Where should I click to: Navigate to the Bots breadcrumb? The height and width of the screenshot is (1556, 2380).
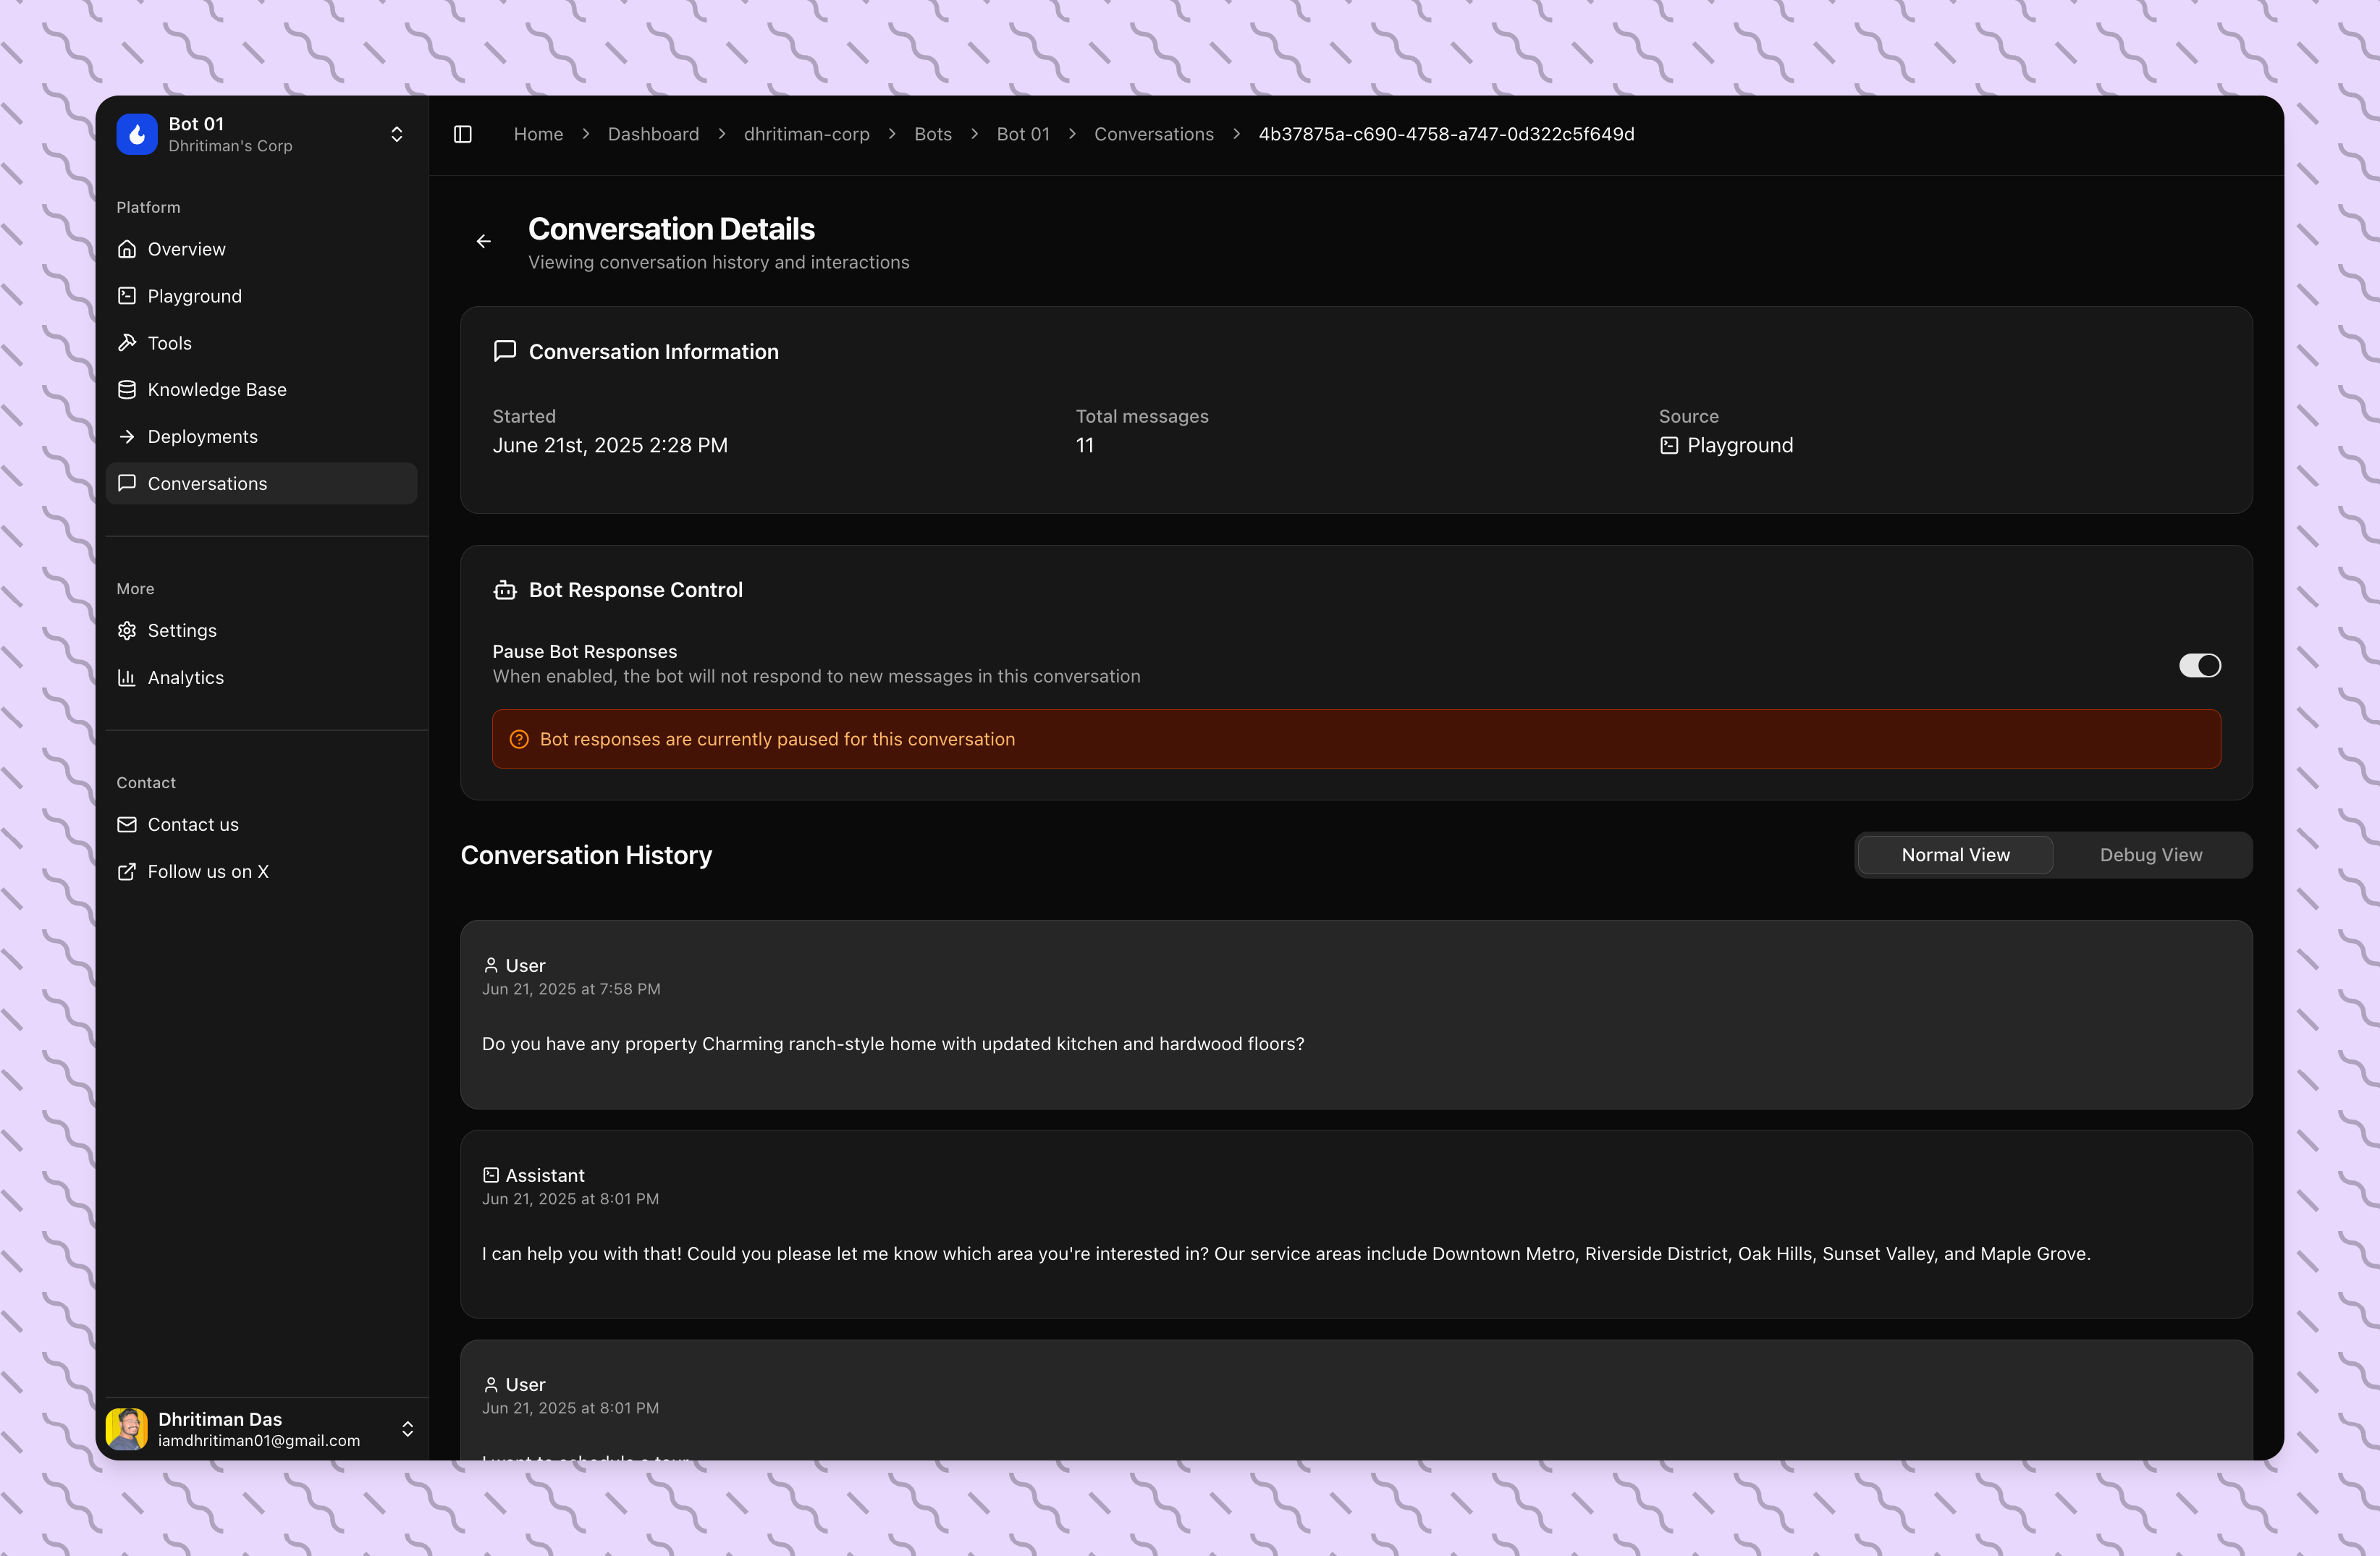[x=932, y=134]
